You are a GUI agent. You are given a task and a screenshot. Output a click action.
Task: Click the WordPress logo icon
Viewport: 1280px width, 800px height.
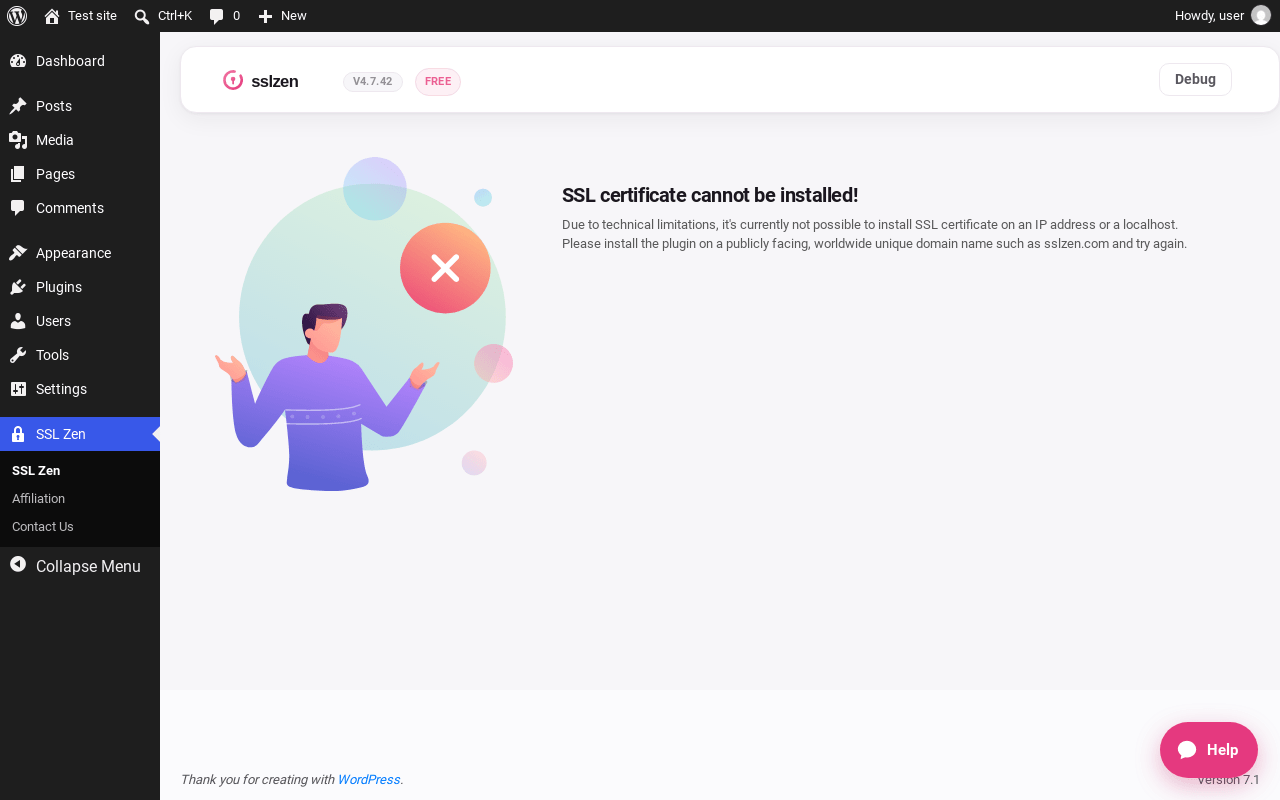click(x=17, y=16)
